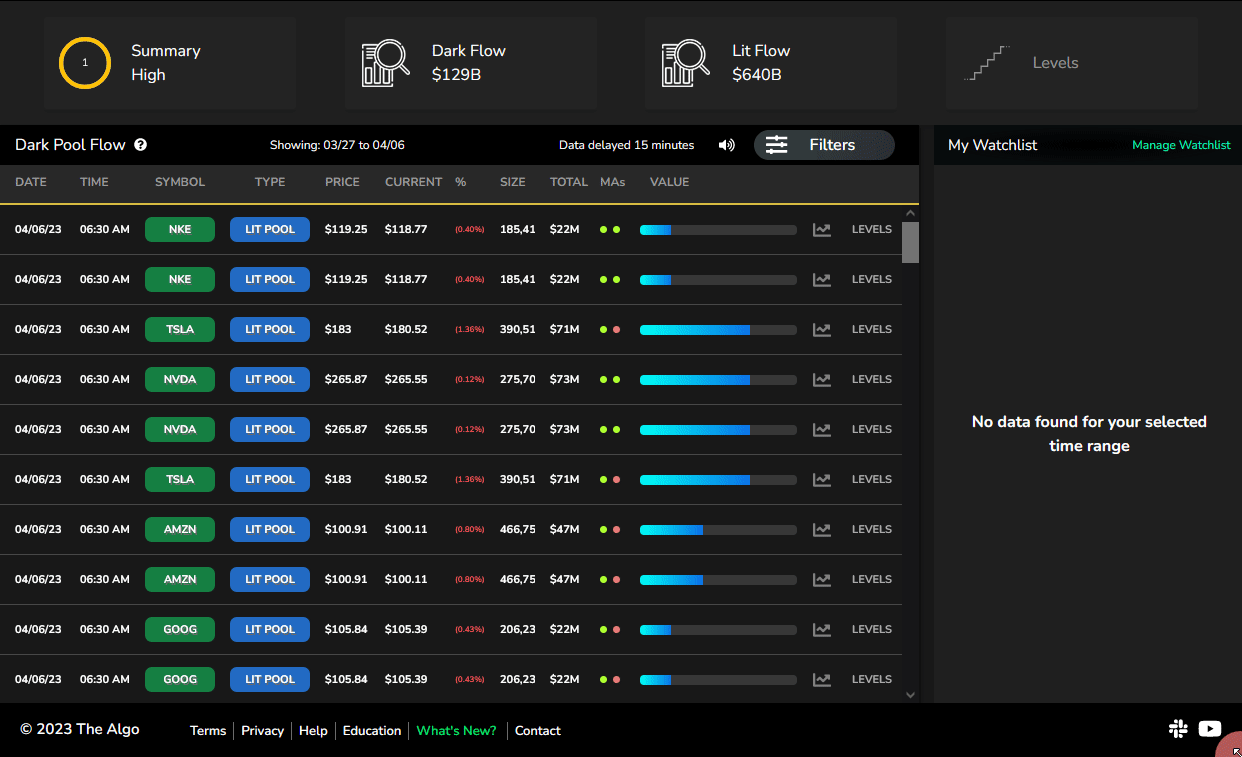Select the first TSLA symbol badge
This screenshot has width=1242, height=757.
pos(180,329)
